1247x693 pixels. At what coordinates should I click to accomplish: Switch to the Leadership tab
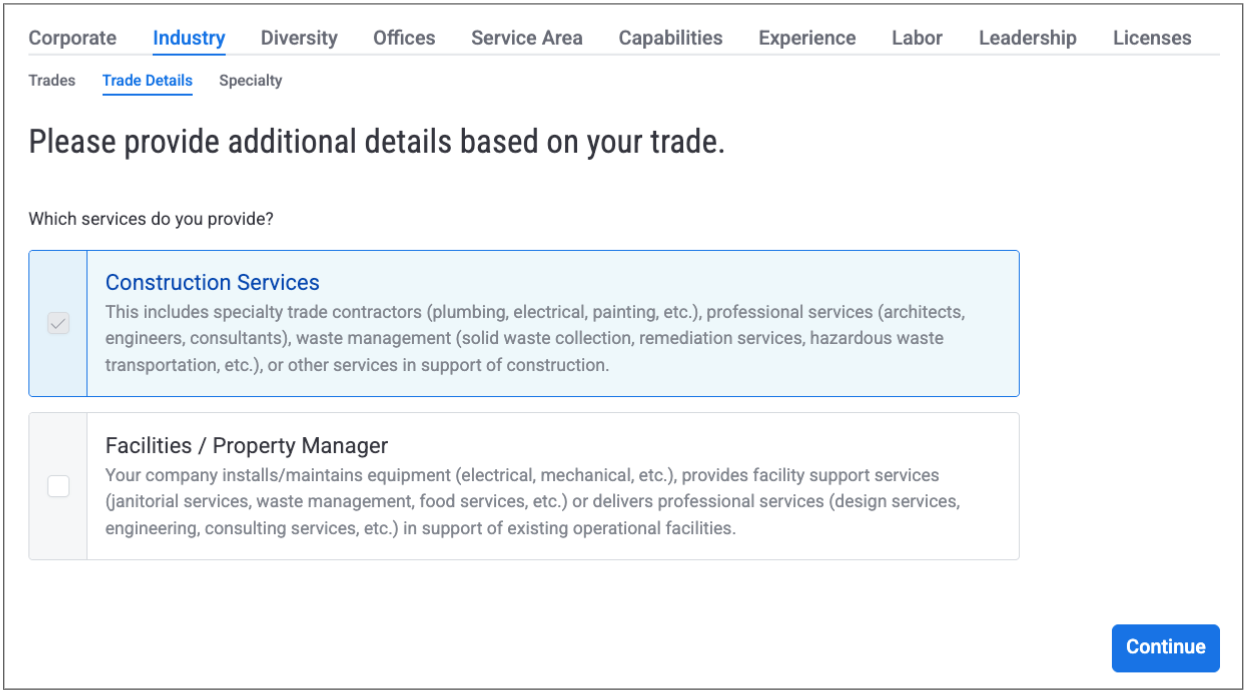click(x=1027, y=38)
